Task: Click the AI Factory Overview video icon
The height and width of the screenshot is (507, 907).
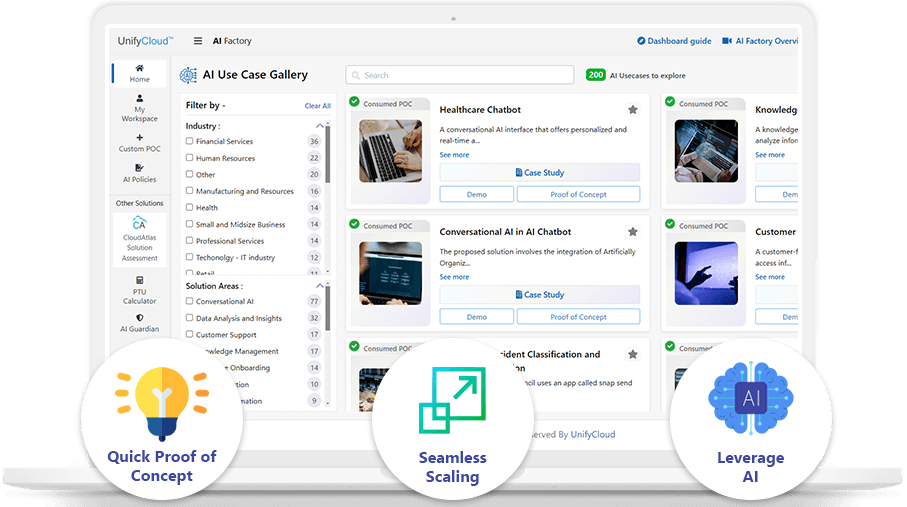Action: point(727,41)
